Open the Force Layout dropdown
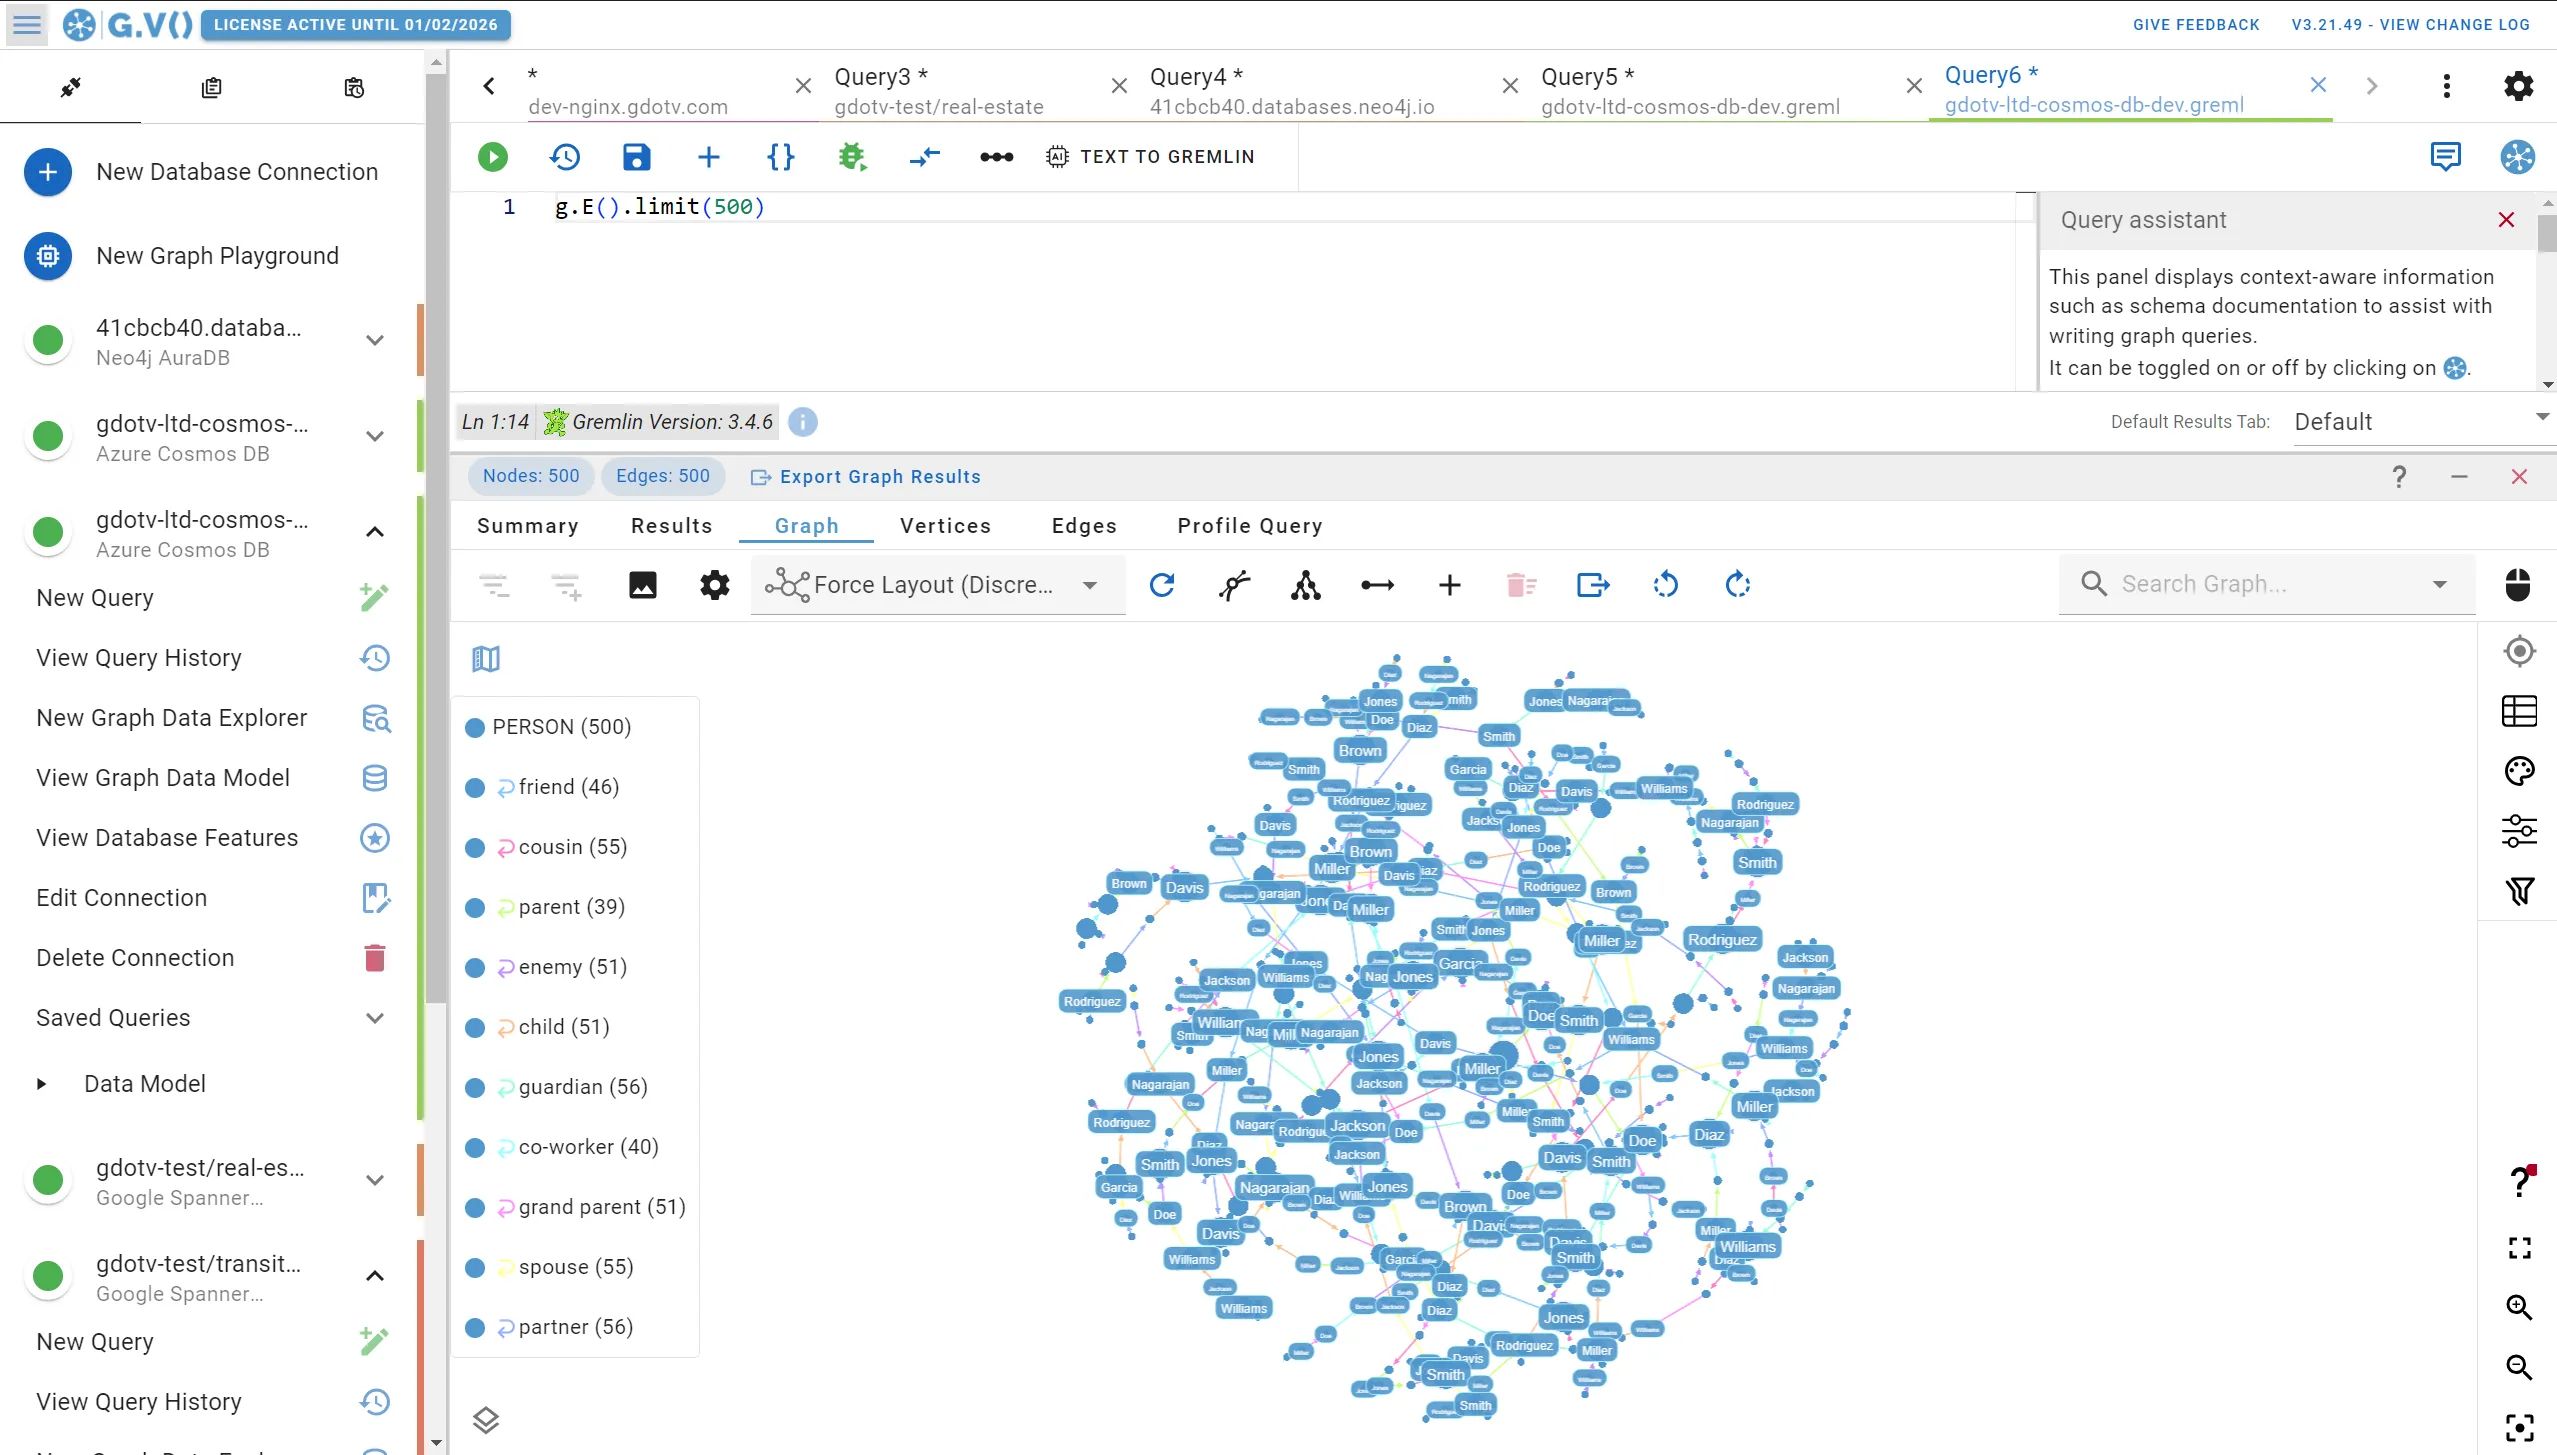This screenshot has height=1455, width=2557. 938,585
